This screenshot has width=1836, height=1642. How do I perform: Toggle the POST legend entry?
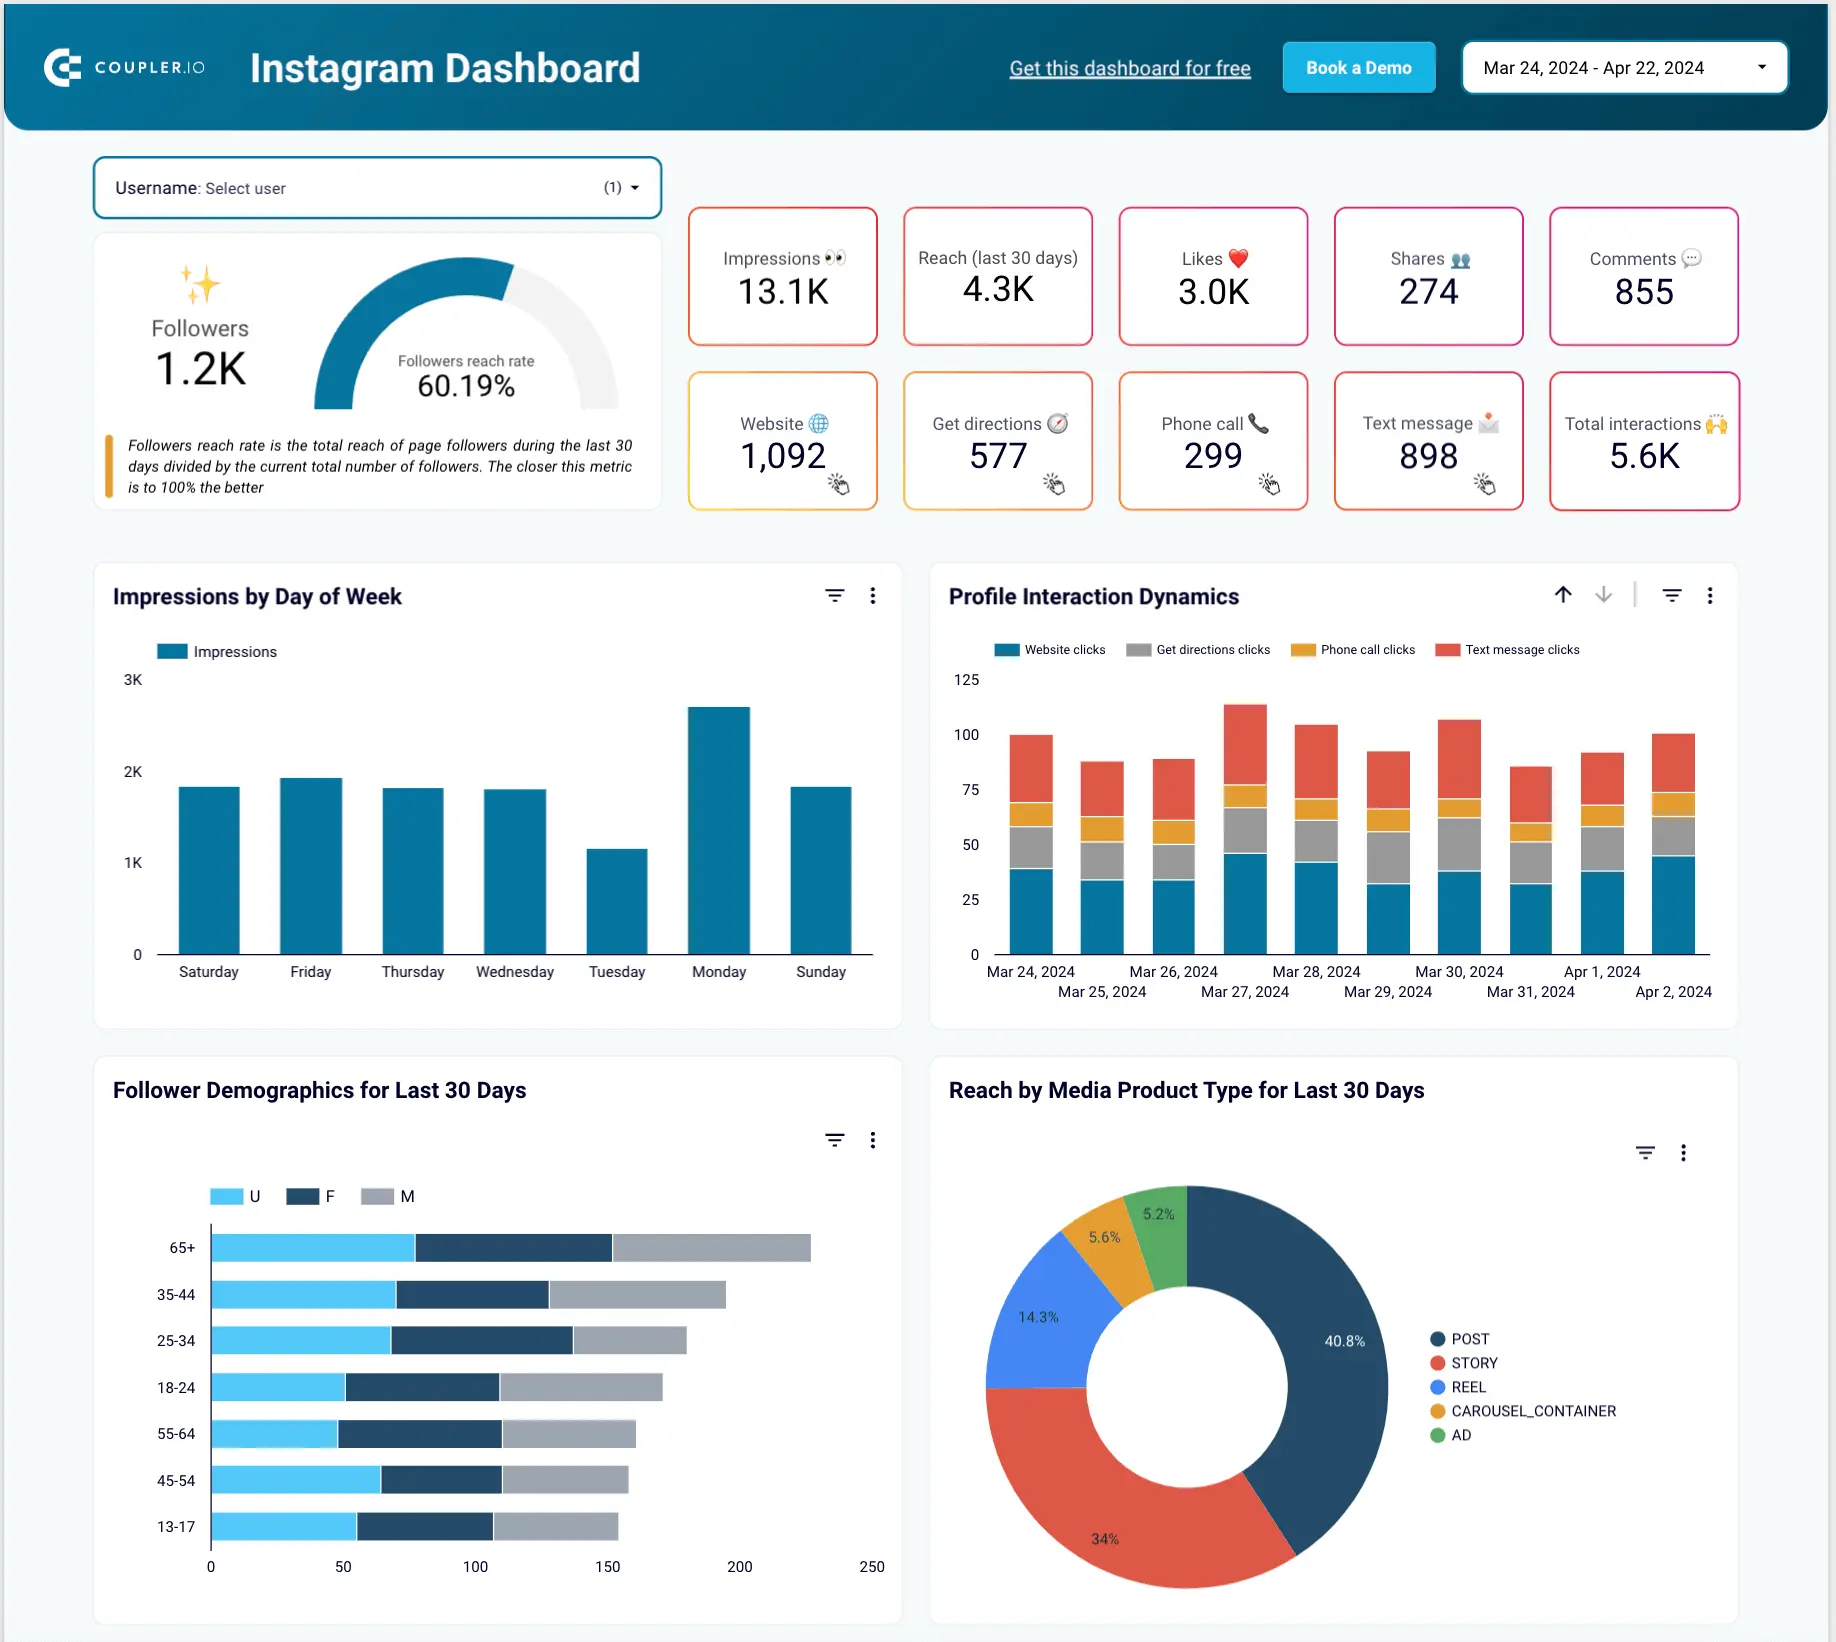(x=1460, y=1339)
